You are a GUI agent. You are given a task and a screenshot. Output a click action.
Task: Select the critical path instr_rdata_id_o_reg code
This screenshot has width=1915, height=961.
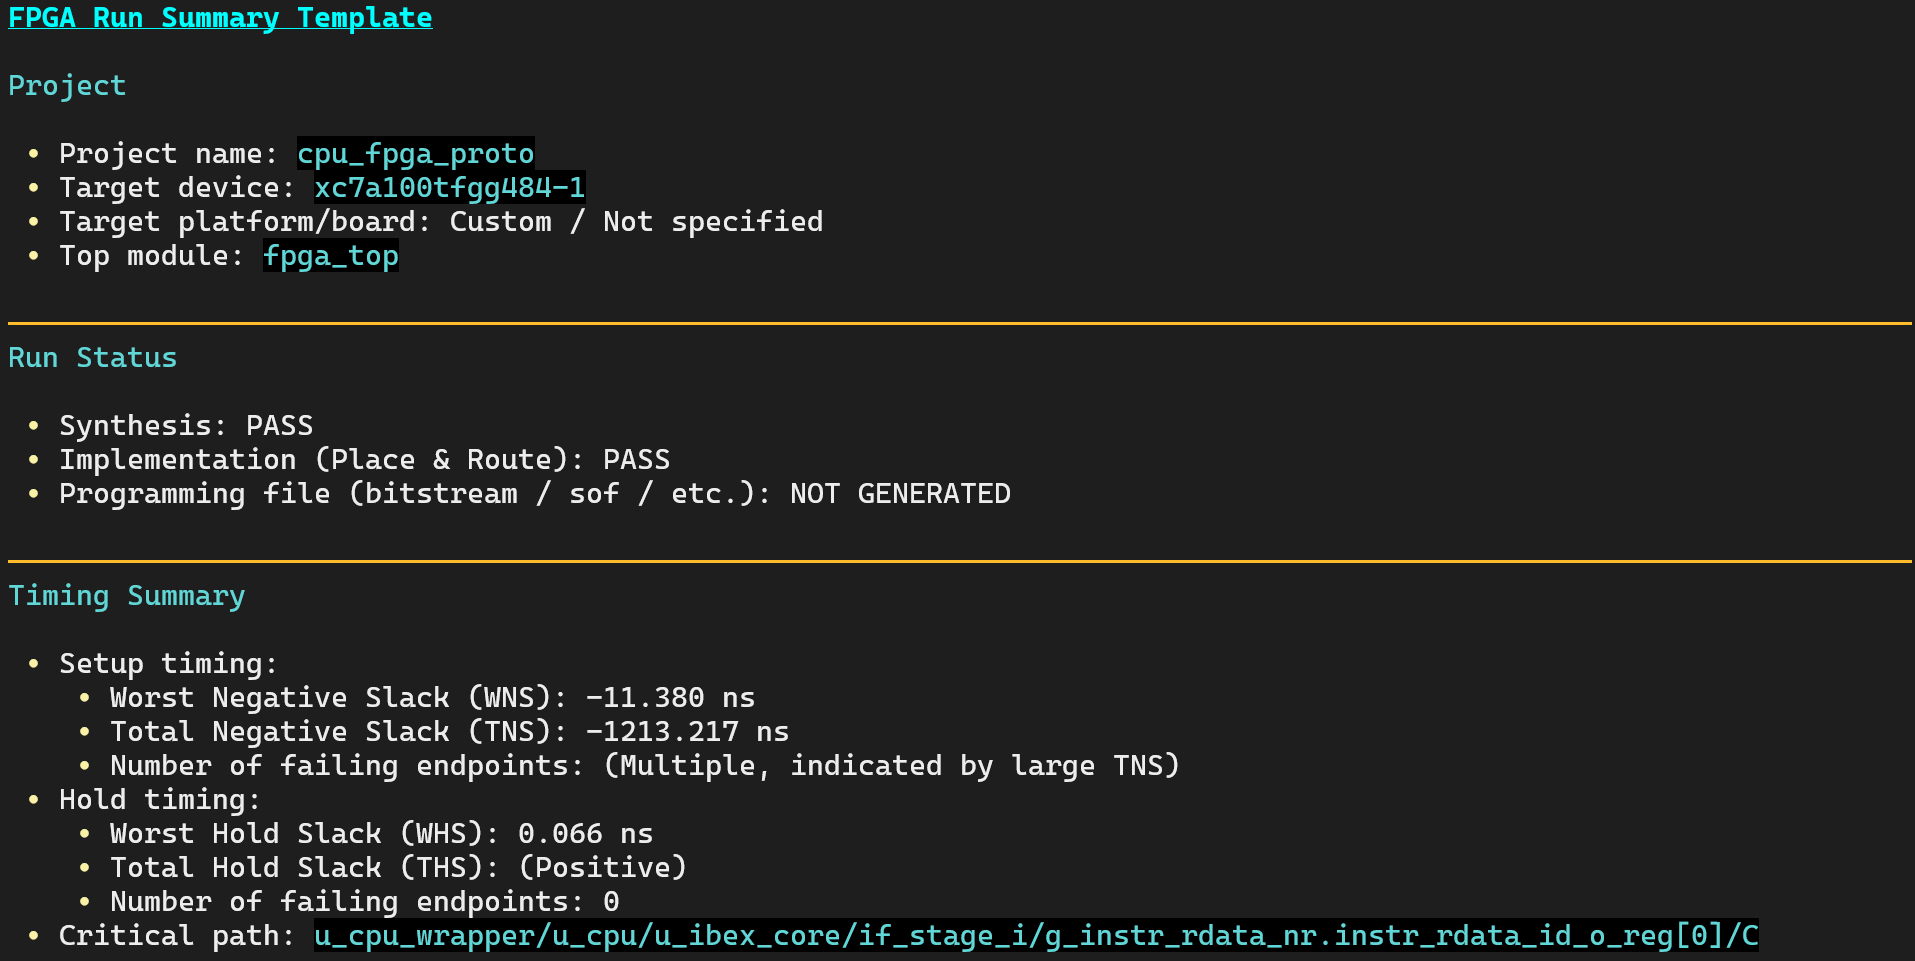click(x=1036, y=936)
